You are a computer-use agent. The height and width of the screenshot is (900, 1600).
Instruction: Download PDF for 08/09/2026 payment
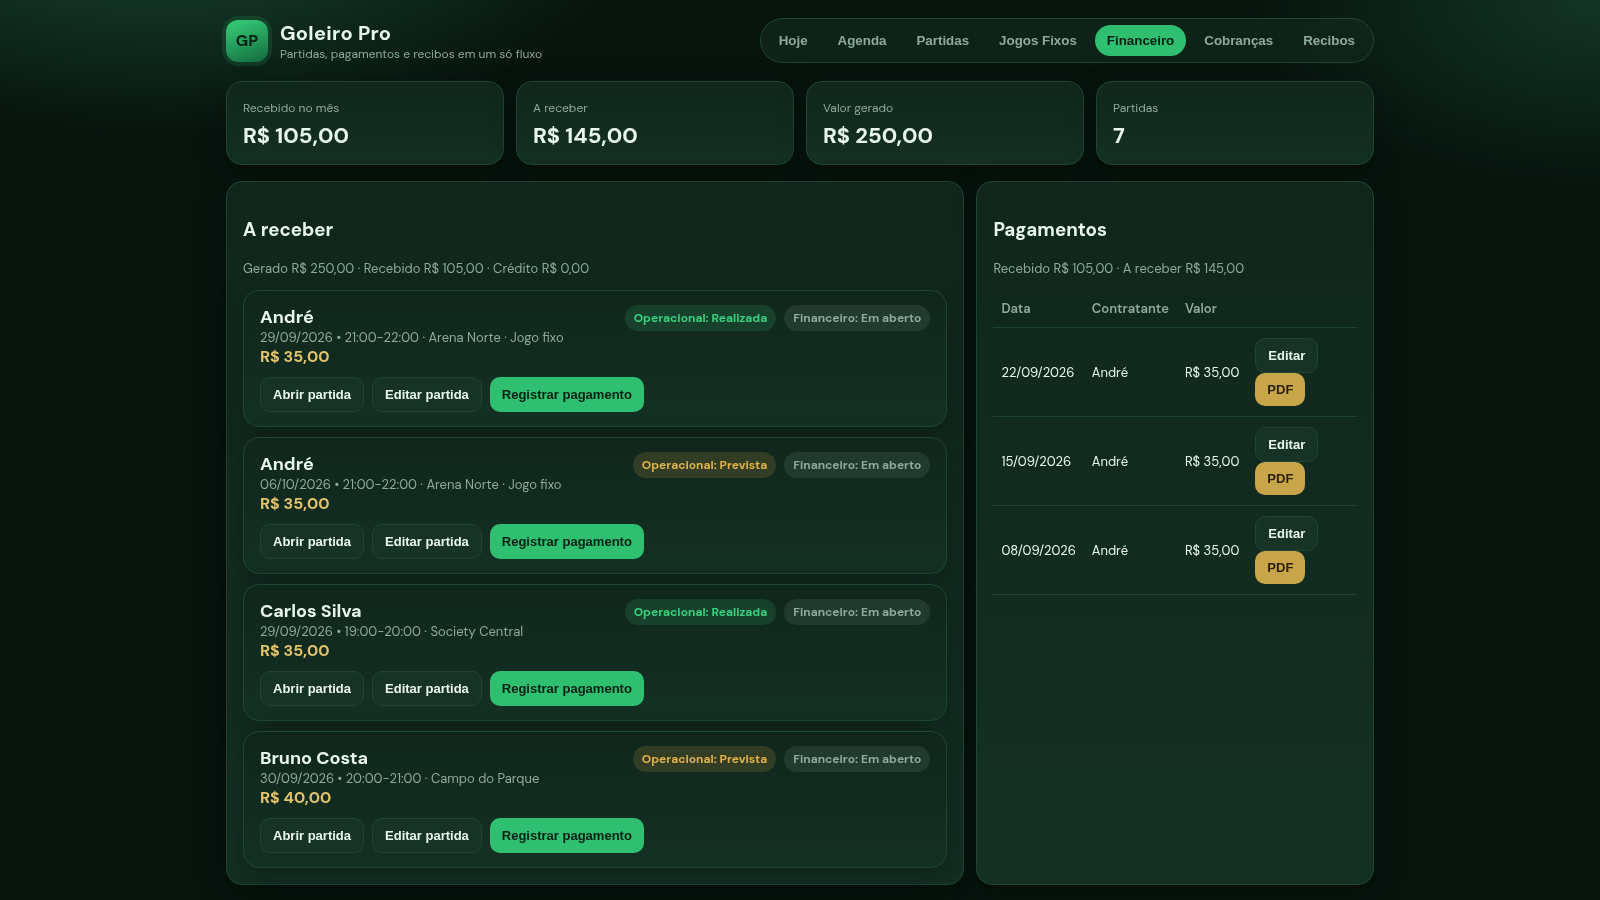click(x=1280, y=568)
